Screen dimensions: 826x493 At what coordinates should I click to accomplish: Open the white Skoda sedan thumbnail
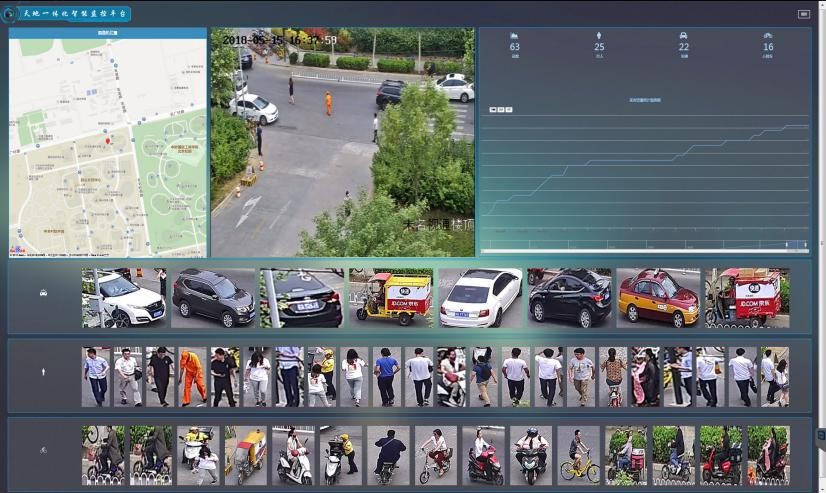coord(480,298)
